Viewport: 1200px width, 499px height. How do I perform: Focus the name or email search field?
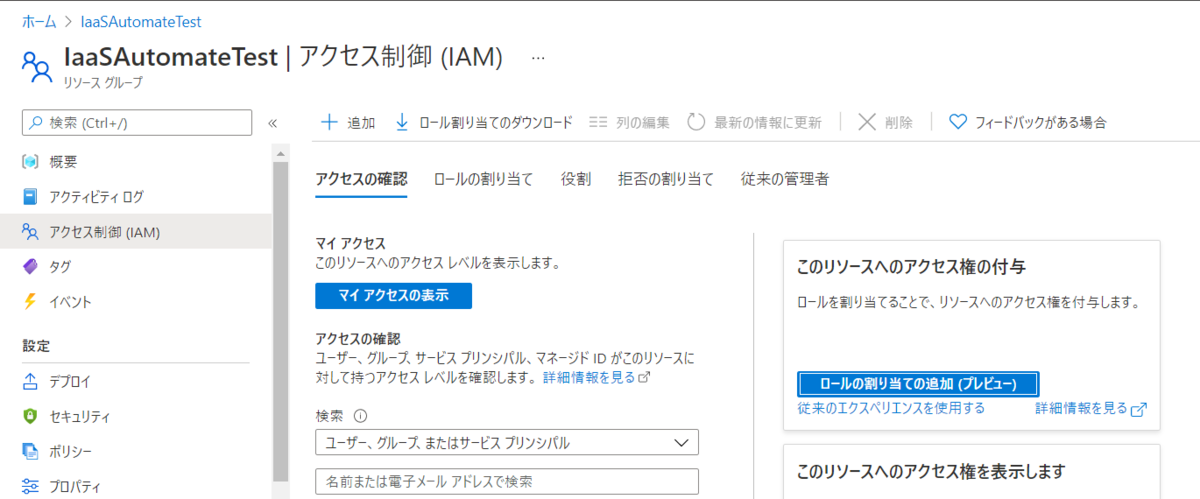pyautogui.click(x=506, y=481)
